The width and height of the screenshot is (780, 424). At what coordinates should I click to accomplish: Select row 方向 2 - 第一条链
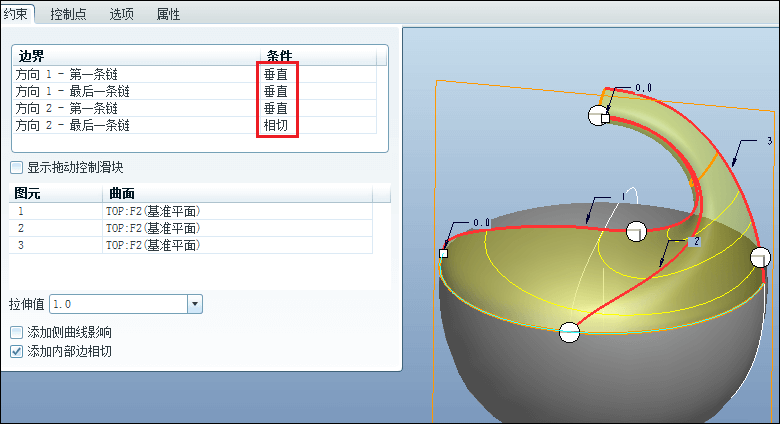pos(195,108)
